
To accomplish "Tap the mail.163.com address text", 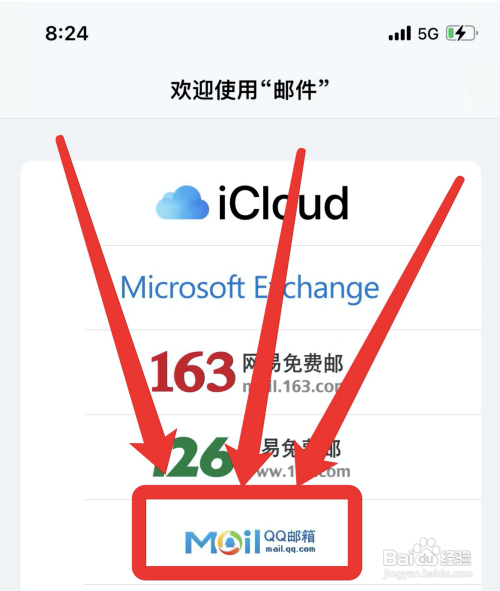I will (292, 386).
